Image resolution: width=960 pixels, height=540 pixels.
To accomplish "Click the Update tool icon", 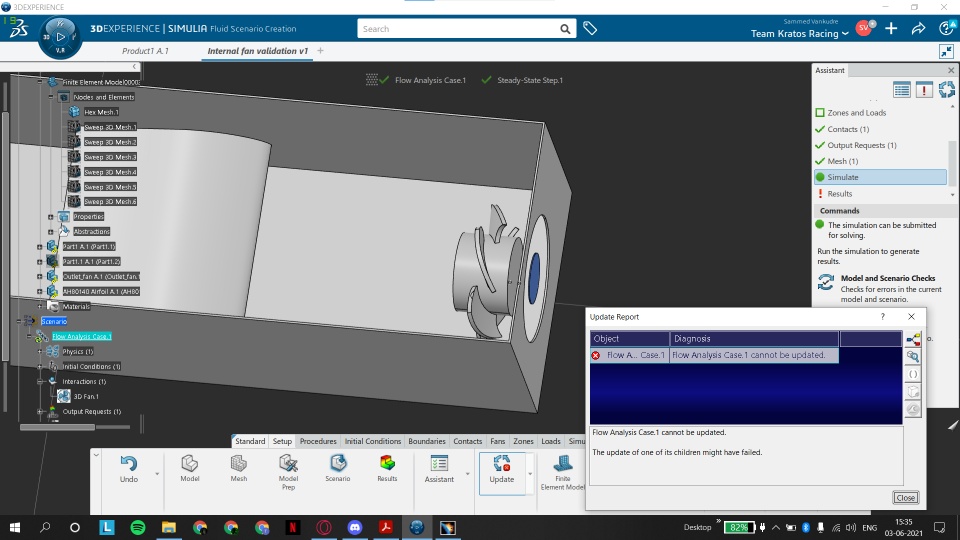I will [x=501, y=463].
